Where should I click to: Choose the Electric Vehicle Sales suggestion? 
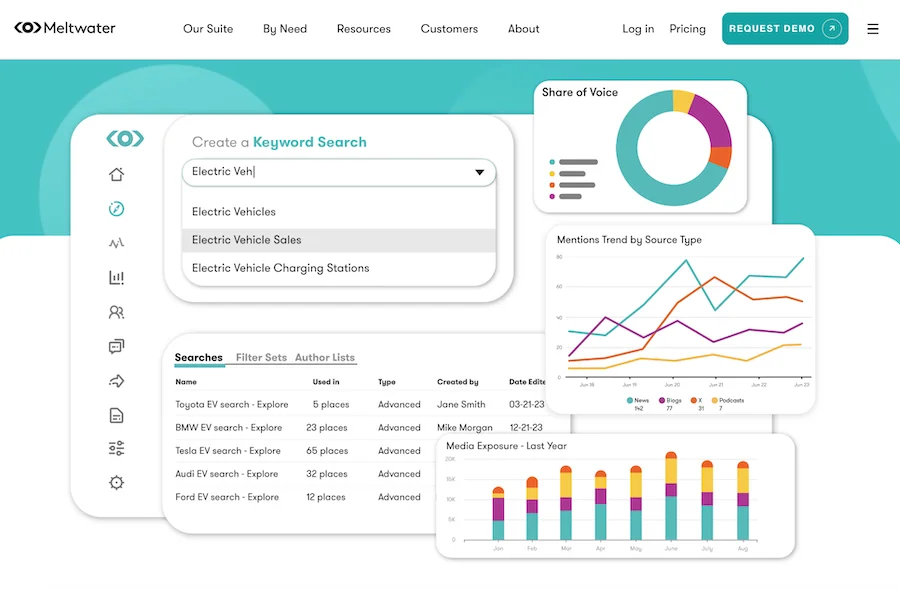pyautogui.click(x=246, y=240)
